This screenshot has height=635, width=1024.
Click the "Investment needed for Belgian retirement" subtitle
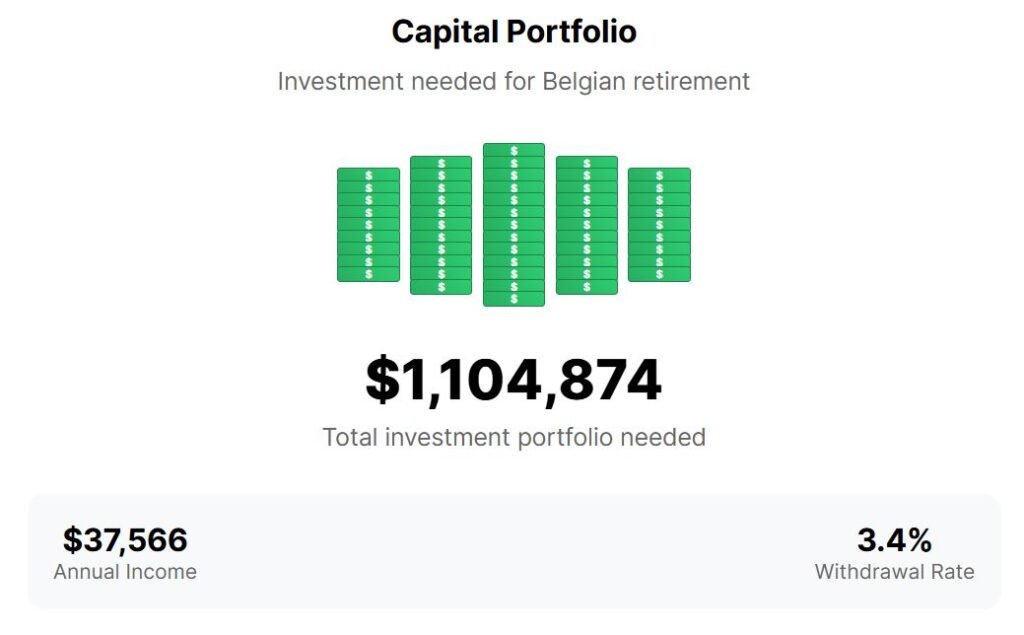pos(514,81)
